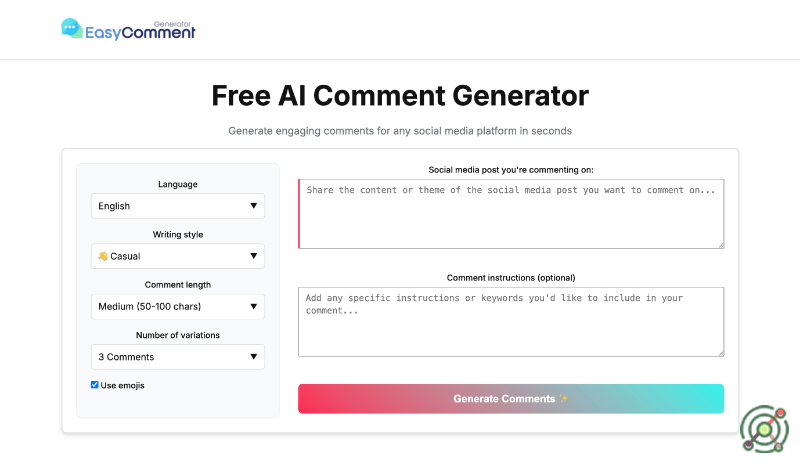Click the Number of variations dropdown arrow
The width and height of the screenshot is (800, 463).
pos(254,356)
